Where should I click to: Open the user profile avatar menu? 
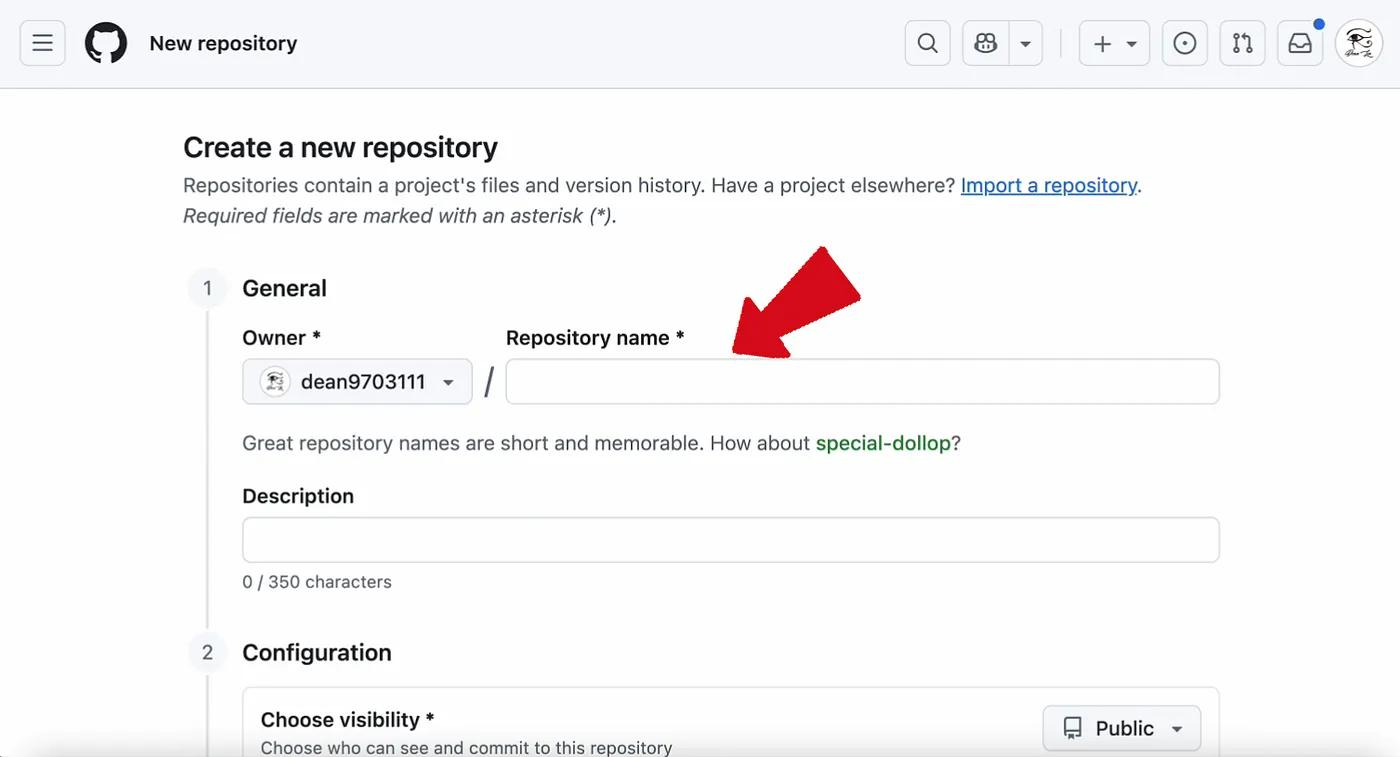click(x=1359, y=44)
